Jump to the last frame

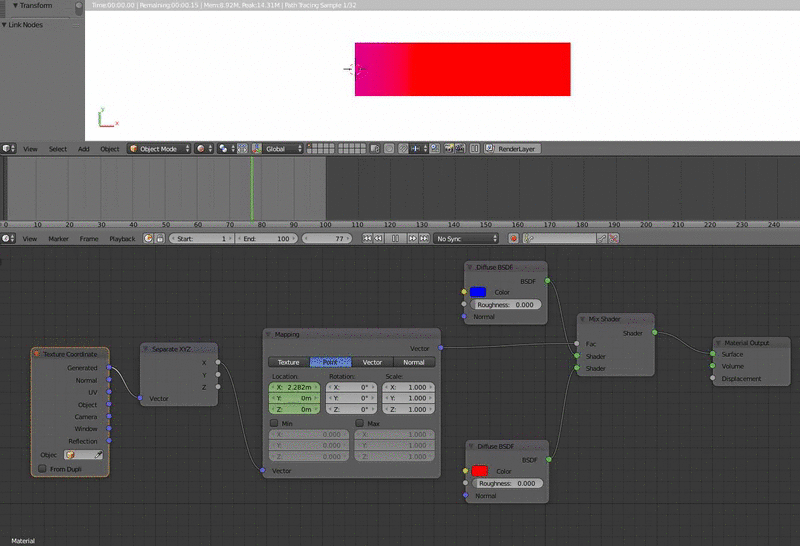(x=424, y=238)
